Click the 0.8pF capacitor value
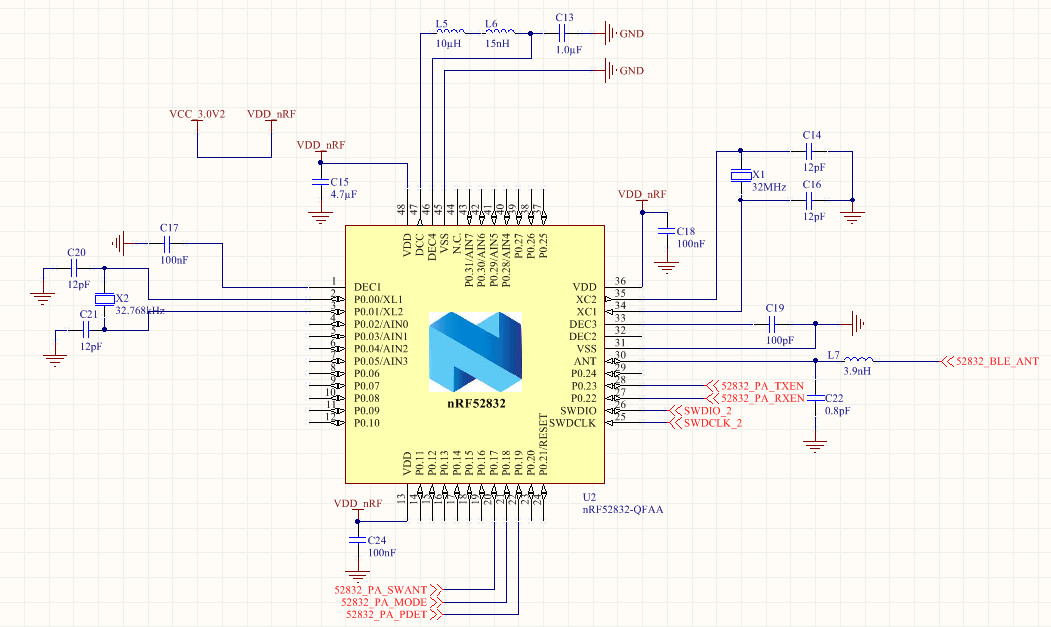Image resolution: width=1051 pixels, height=627 pixels. (x=837, y=411)
